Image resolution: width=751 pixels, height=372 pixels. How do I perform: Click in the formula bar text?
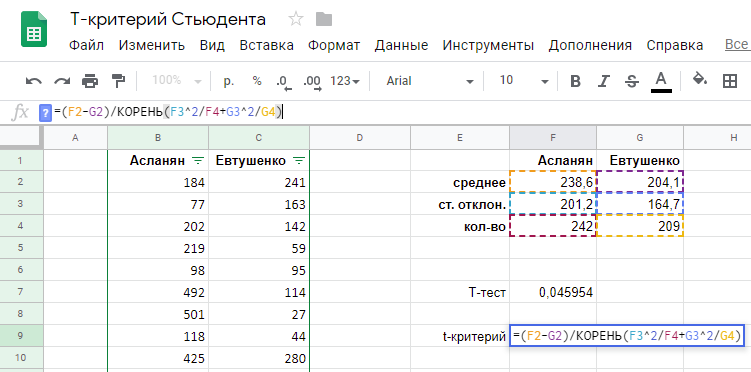tap(169, 113)
